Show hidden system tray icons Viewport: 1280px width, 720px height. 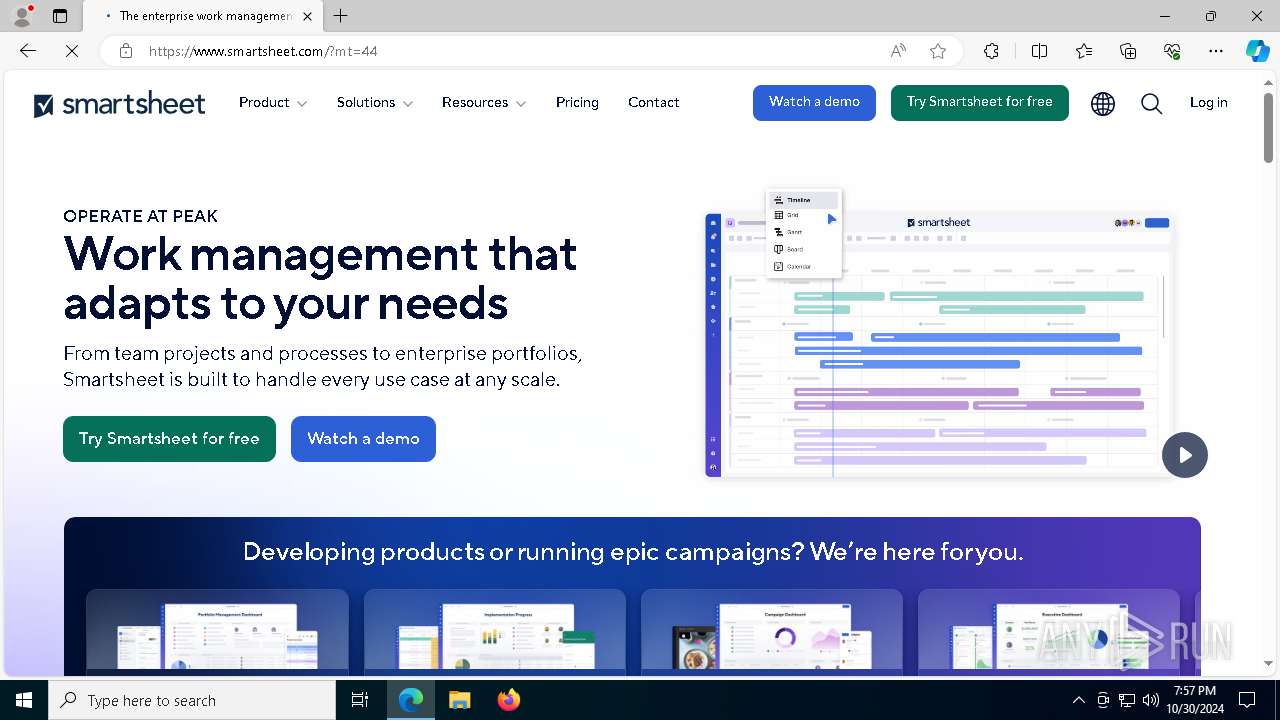(1078, 700)
